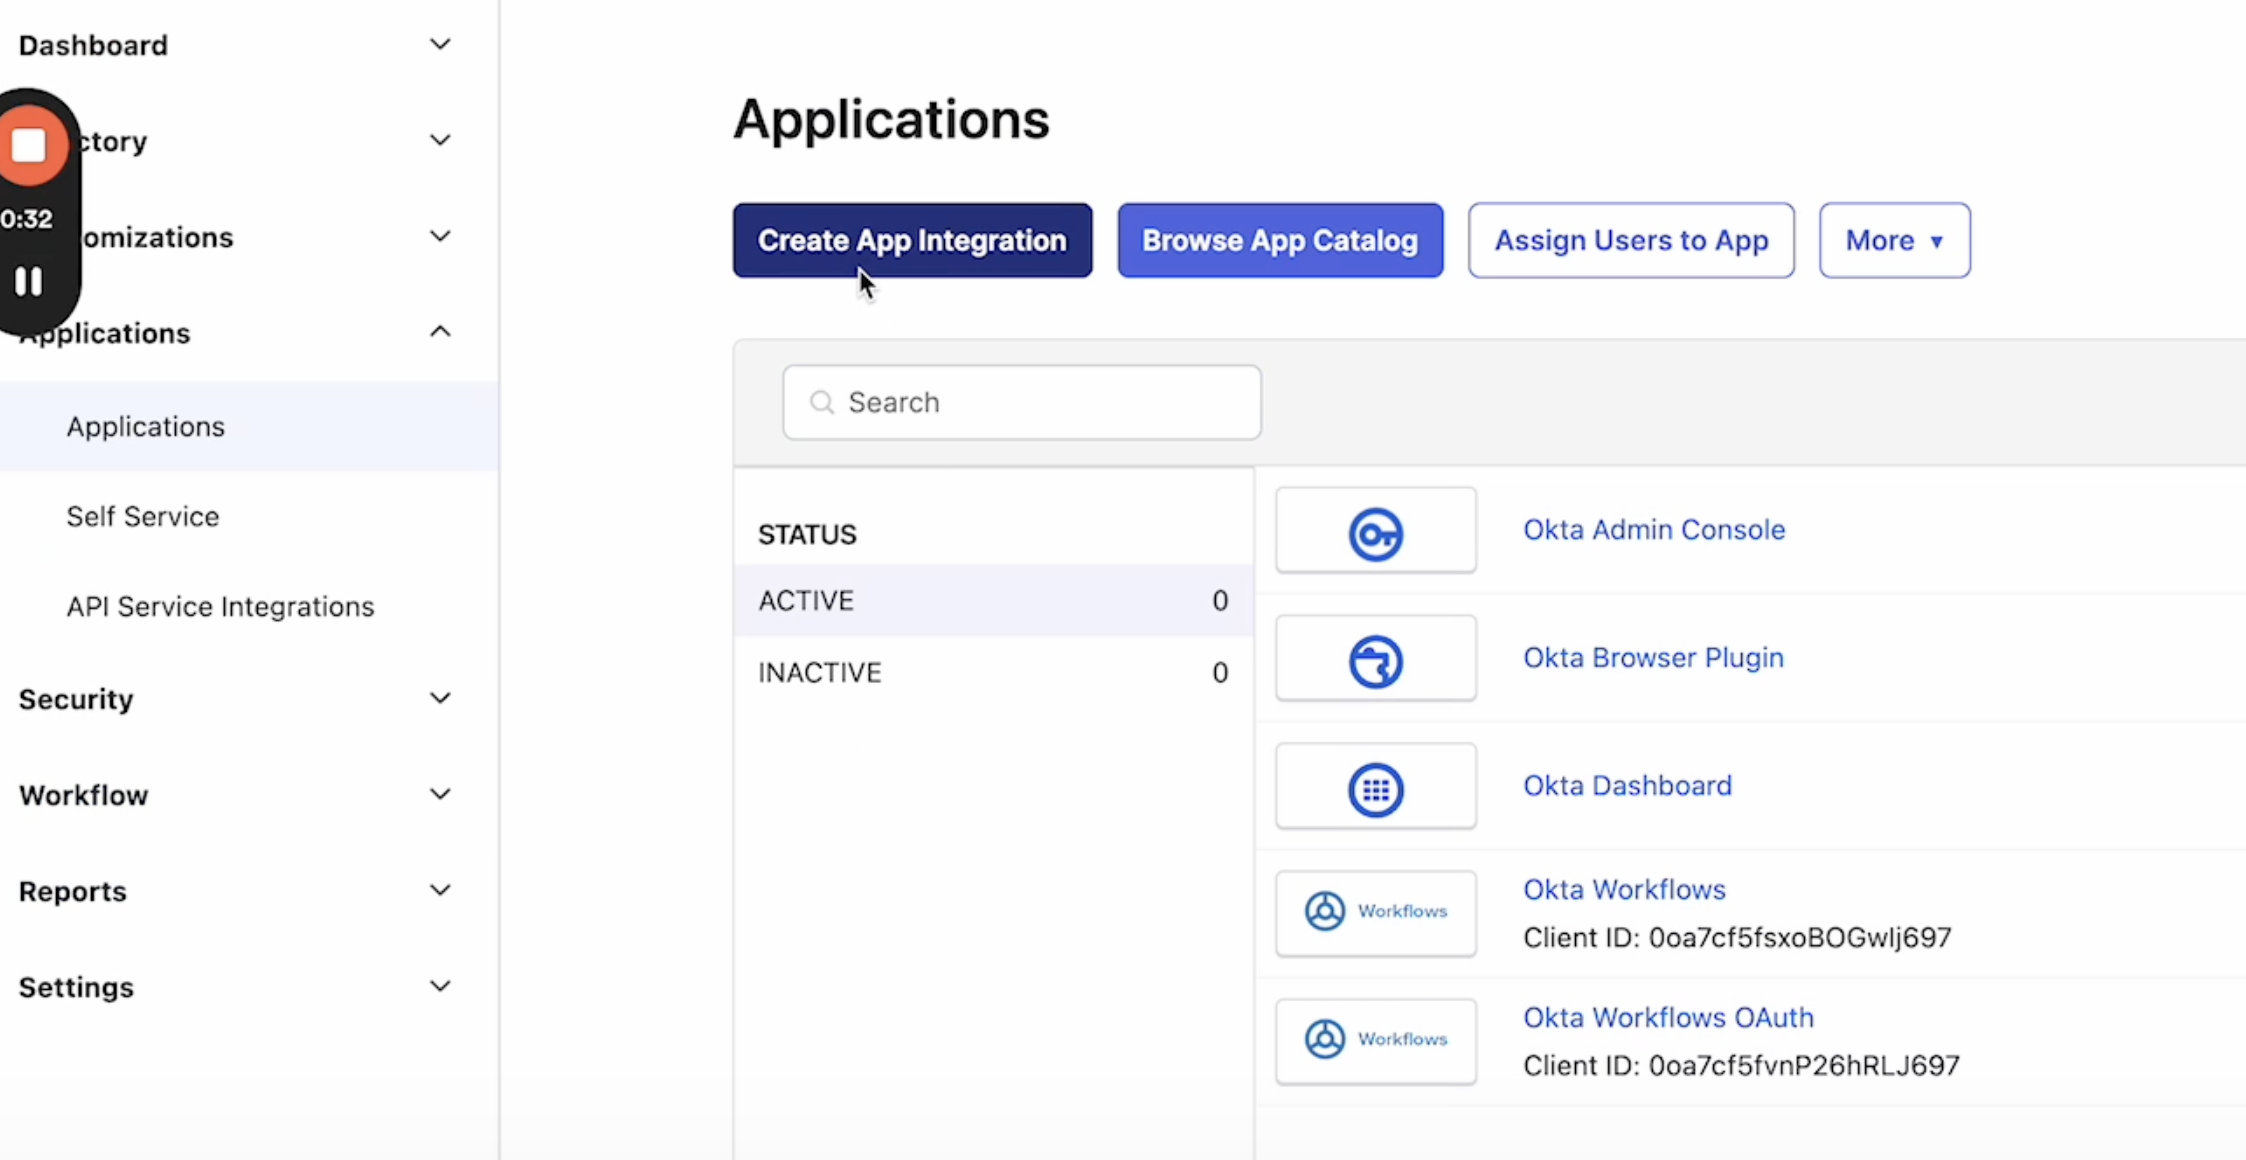The image size is (2246, 1160).
Task: Expand the Customizations section chevron
Action: [x=440, y=237]
